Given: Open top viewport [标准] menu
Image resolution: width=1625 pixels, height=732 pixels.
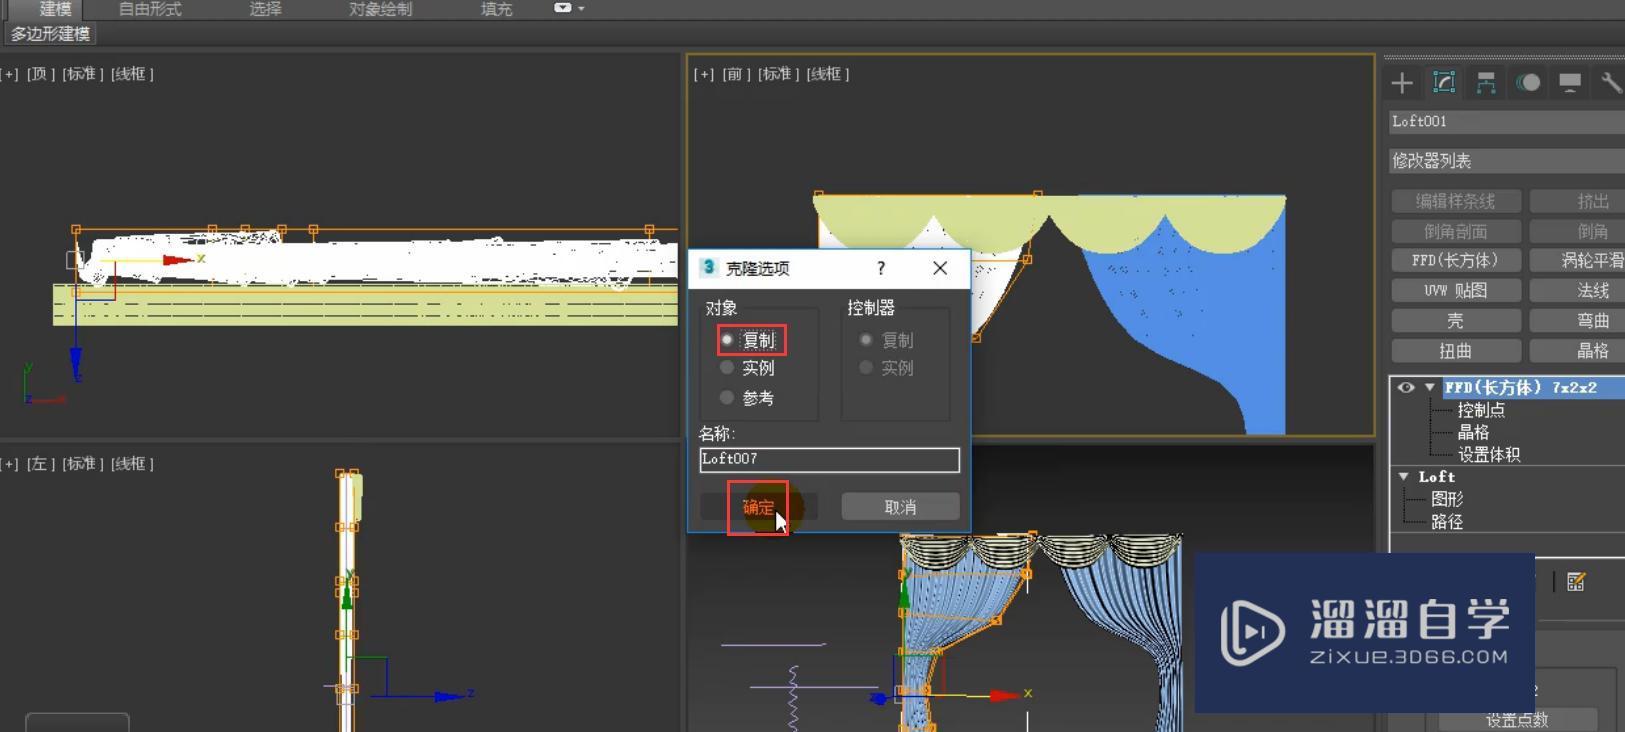Looking at the screenshot, I should pyautogui.click(x=84, y=74).
